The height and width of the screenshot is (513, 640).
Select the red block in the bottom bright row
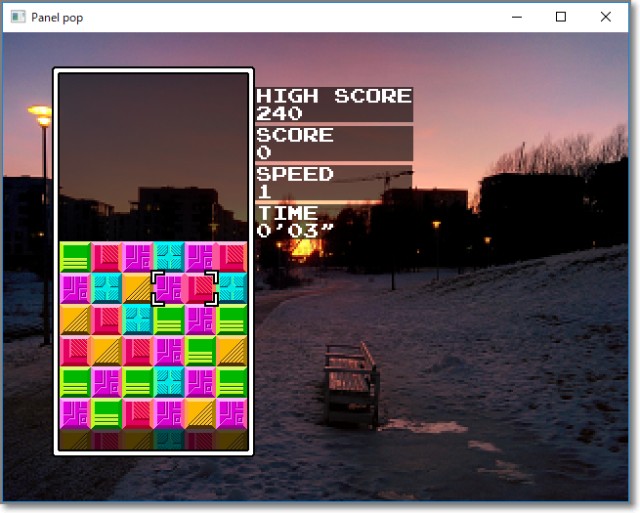138,412
